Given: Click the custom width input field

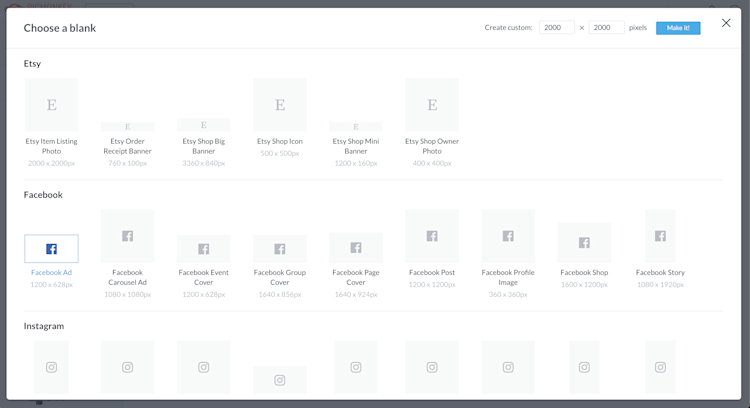Looking at the screenshot, I should 556,28.
